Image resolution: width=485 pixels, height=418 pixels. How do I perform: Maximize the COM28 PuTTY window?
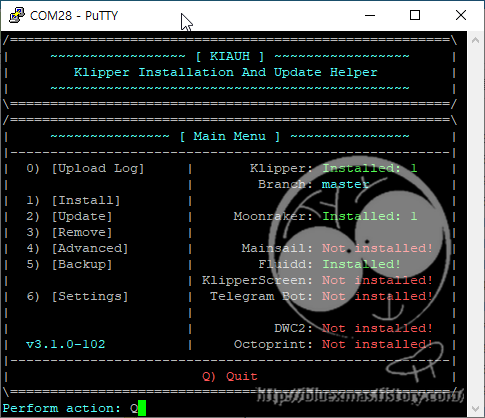pos(415,15)
